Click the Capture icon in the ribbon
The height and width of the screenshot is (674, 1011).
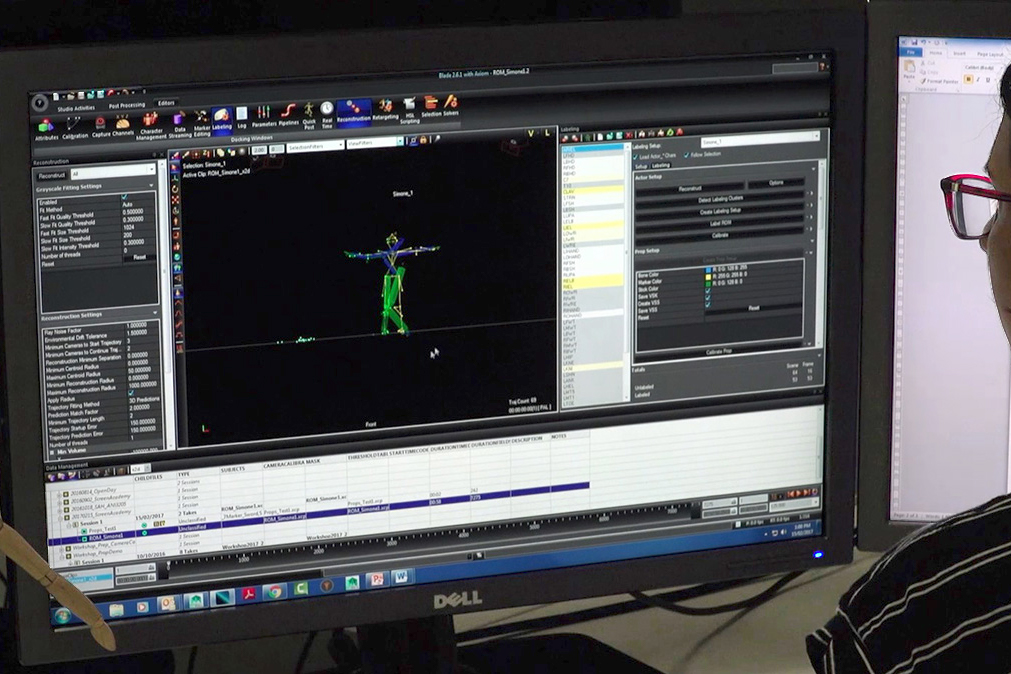[x=100, y=123]
